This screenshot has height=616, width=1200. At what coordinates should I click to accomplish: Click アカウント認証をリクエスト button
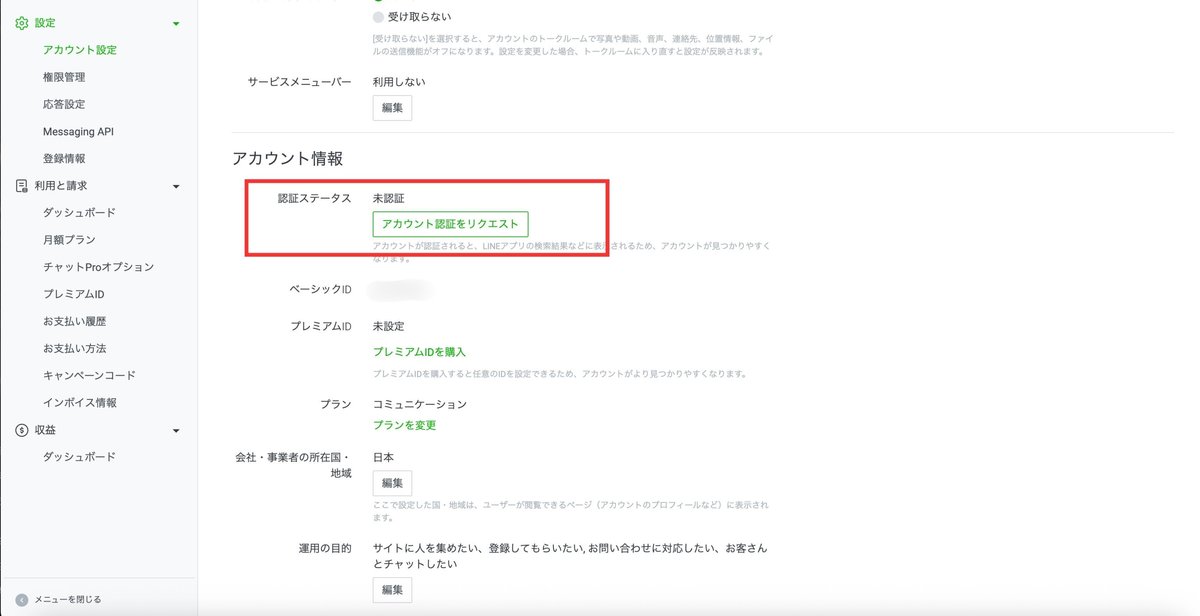pos(451,224)
